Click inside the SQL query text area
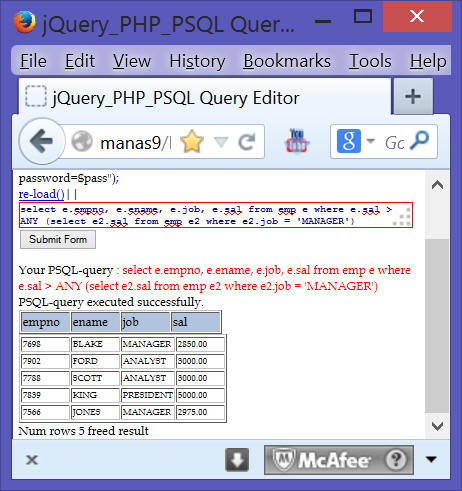This screenshot has height=491, width=462. coord(216,215)
